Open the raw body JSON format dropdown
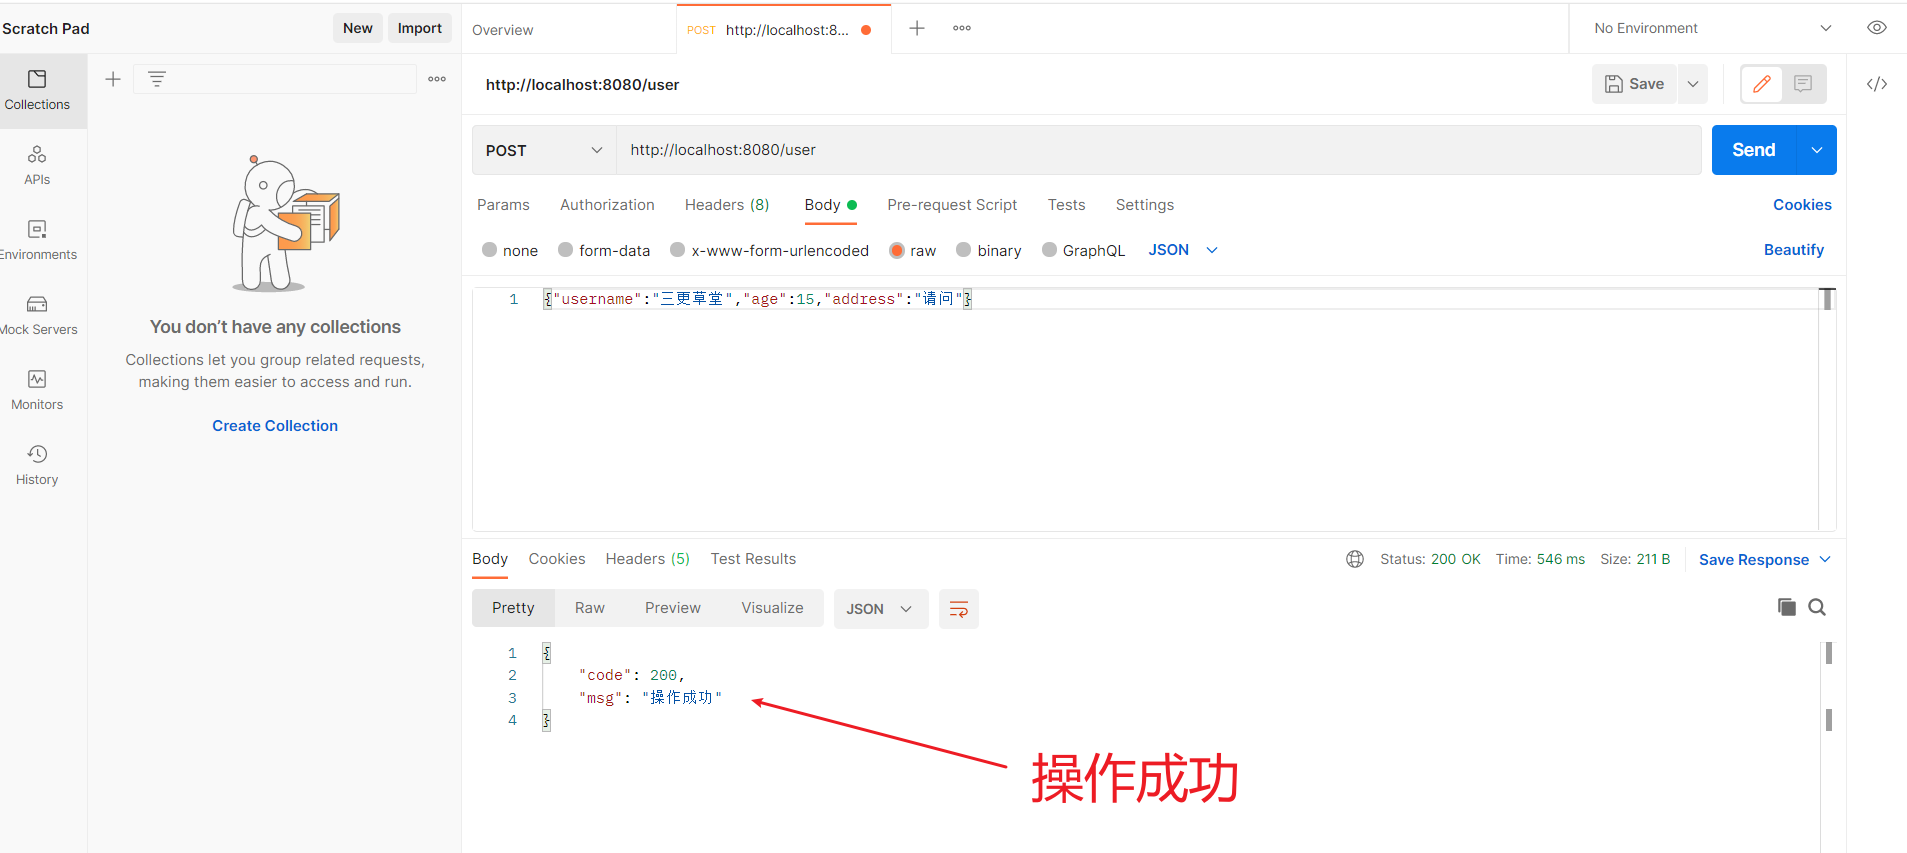Viewport: 1907px width, 853px height. point(1183,250)
